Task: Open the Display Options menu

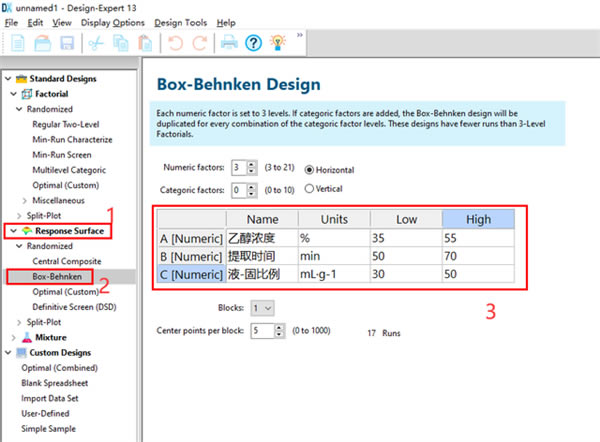Action: pyautogui.click(x=112, y=22)
